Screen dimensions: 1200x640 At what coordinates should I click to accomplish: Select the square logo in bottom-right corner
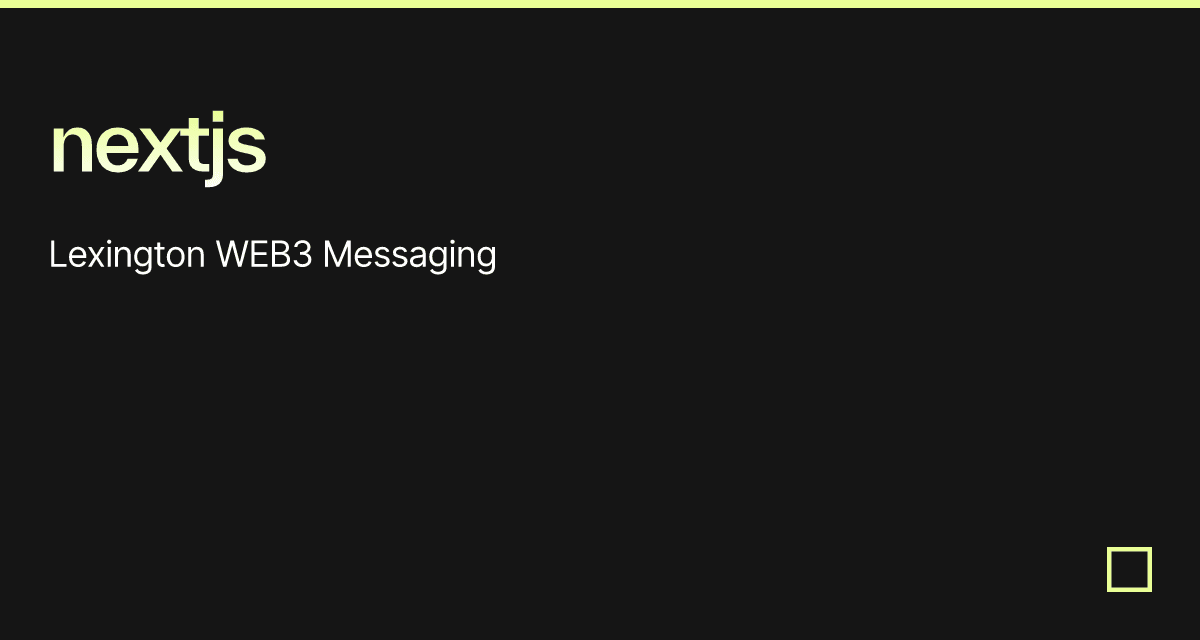click(1129, 569)
